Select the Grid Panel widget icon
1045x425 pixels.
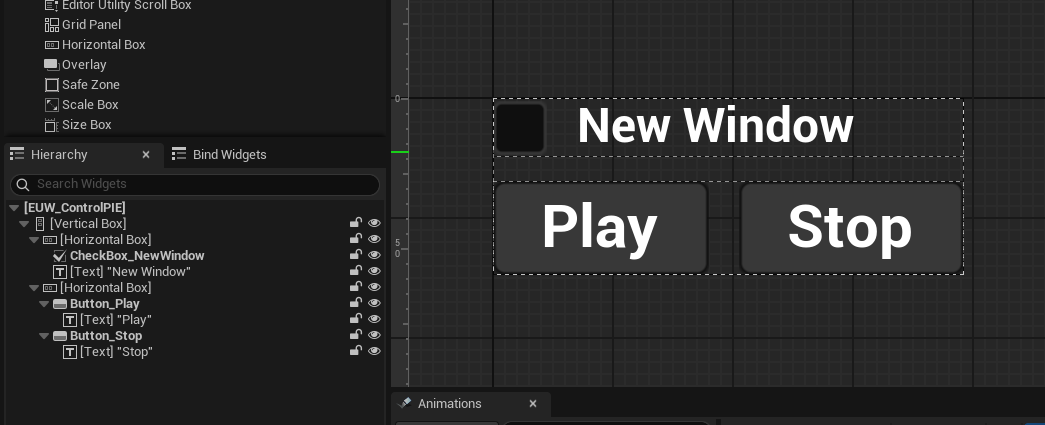point(51,25)
